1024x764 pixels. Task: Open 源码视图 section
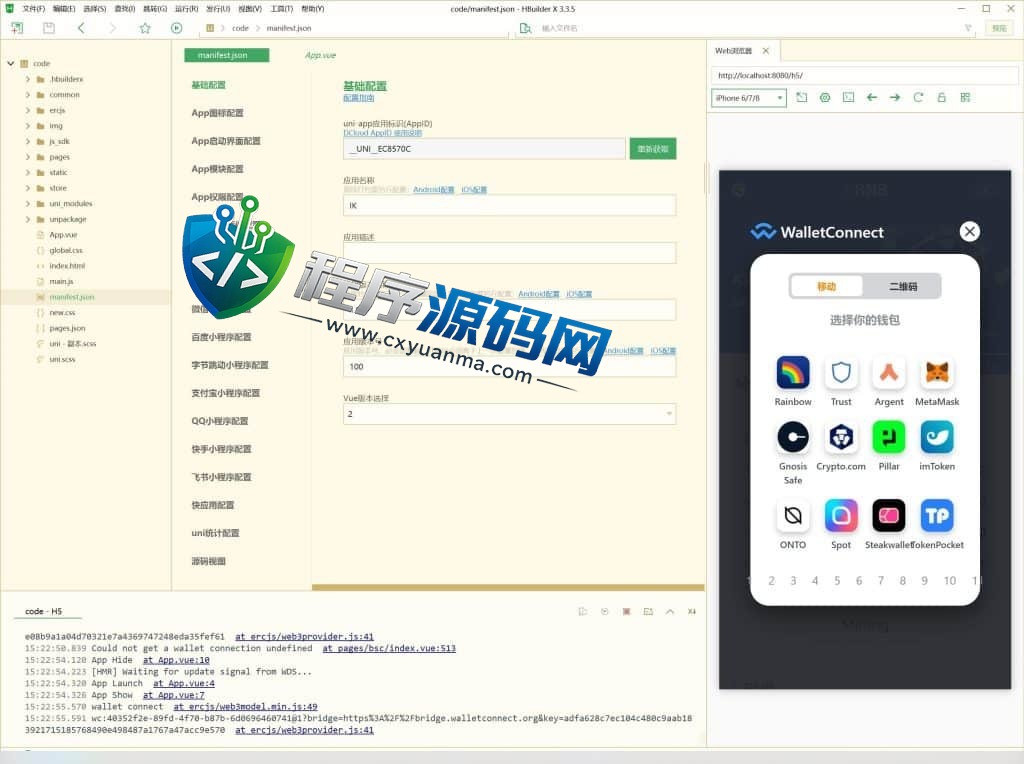[x=208, y=561]
